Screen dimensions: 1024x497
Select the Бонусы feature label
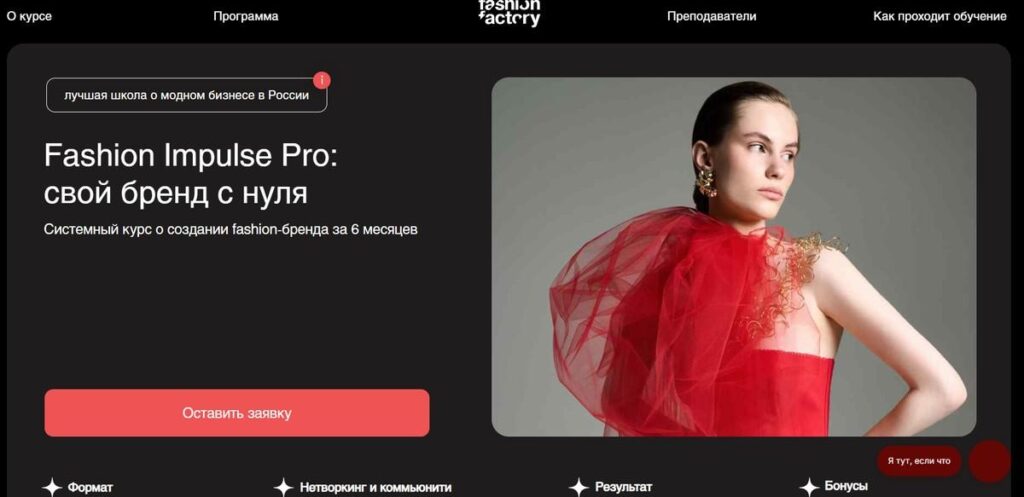coord(846,487)
